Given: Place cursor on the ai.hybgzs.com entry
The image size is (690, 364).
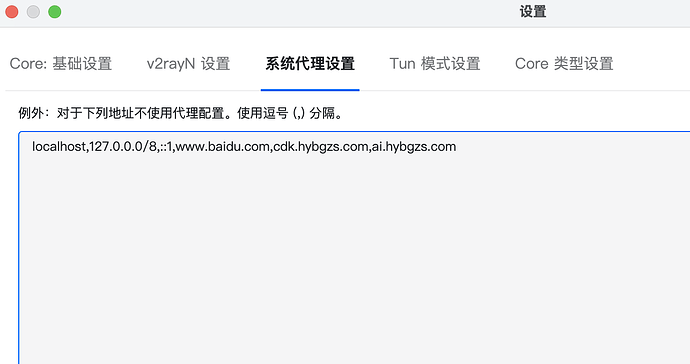Looking at the screenshot, I should click(x=414, y=147).
